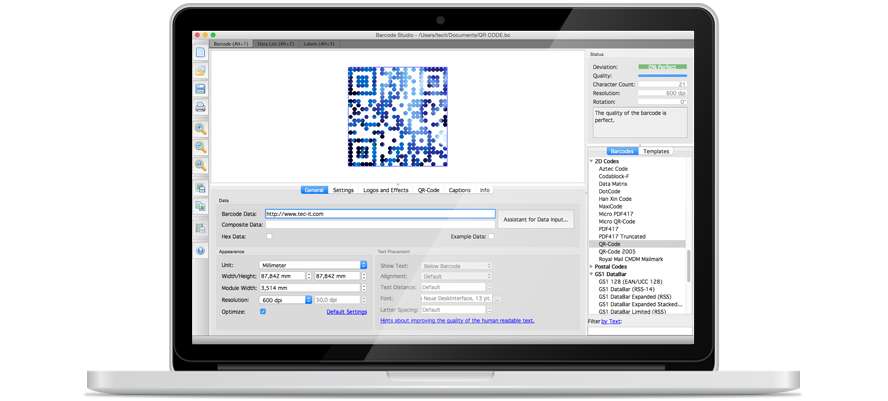Open help via question mark icon
This screenshot has height=401, width=888.
tap(200, 250)
